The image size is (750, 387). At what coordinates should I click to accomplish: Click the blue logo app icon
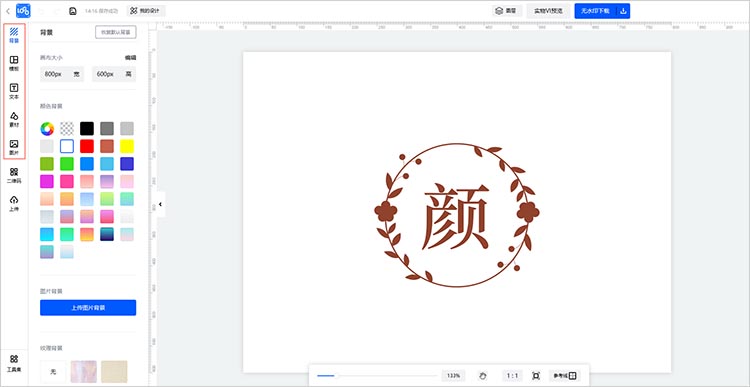click(23, 11)
